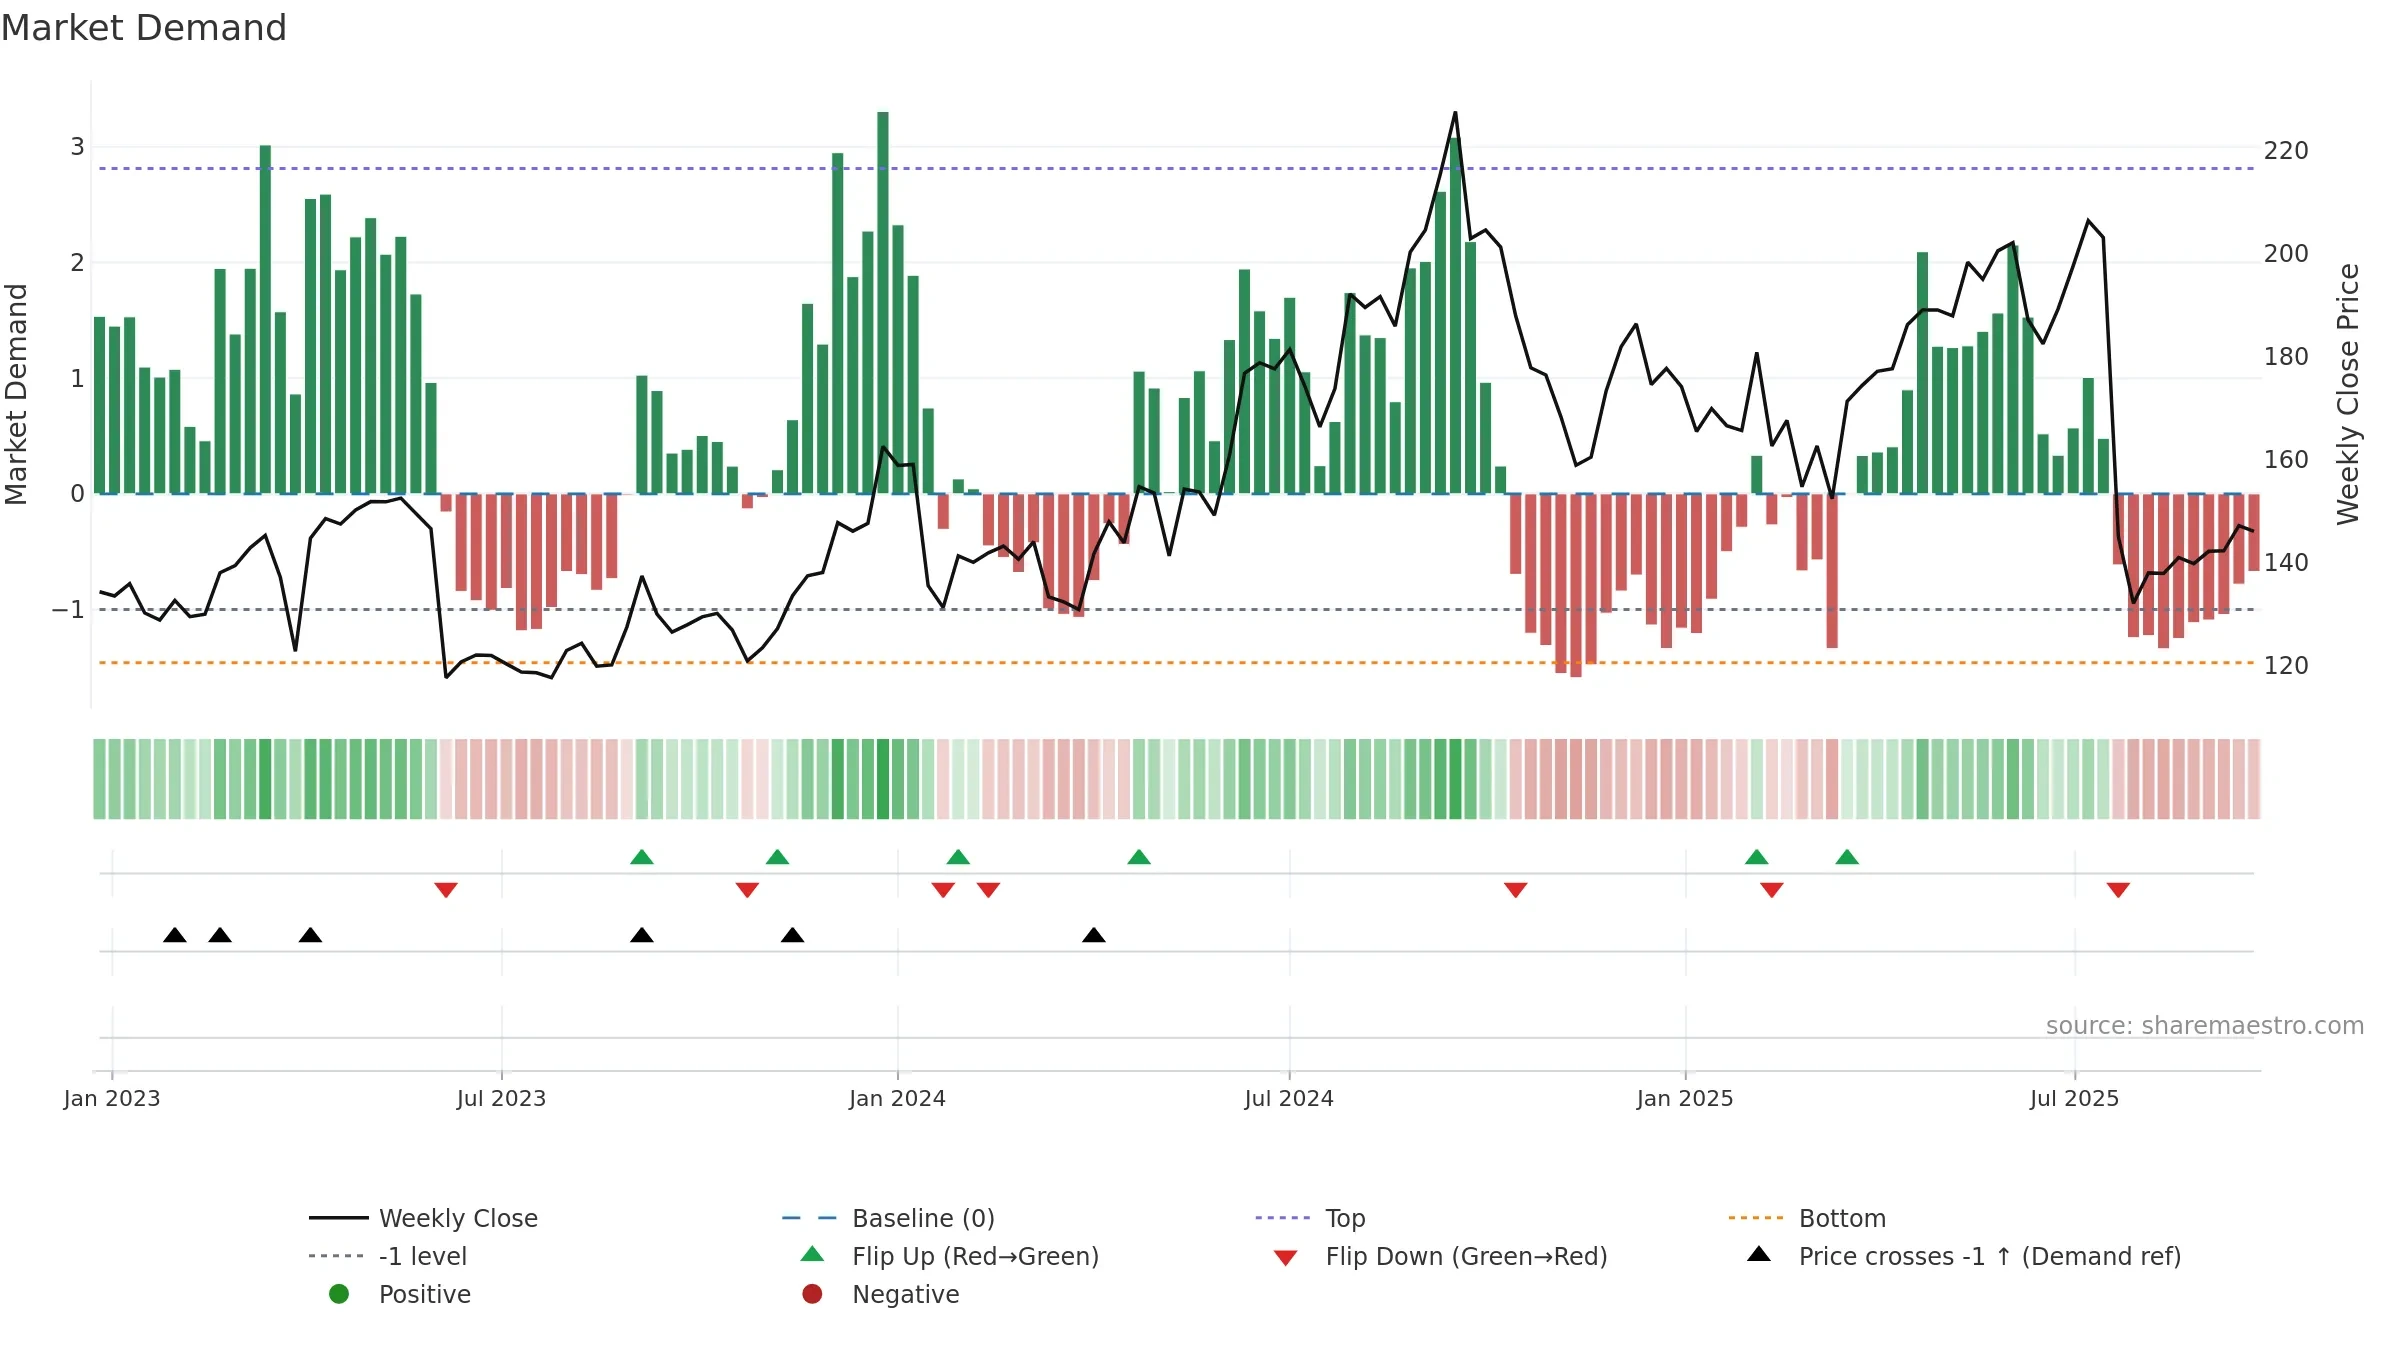The width and height of the screenshot is (2400, 1350).
Task: Click the green flip-up triangle in November 2023
Action: [x=777, y=857]
